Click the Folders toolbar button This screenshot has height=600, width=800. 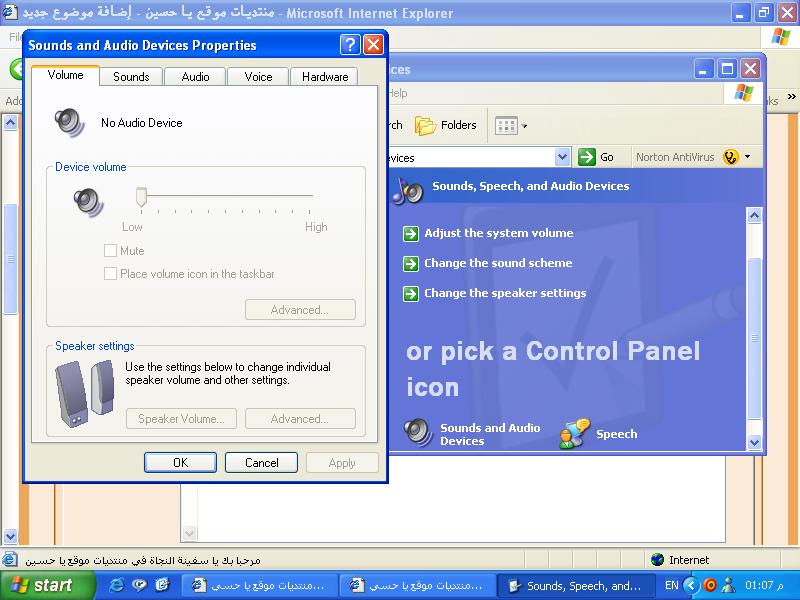coord(446,125)
